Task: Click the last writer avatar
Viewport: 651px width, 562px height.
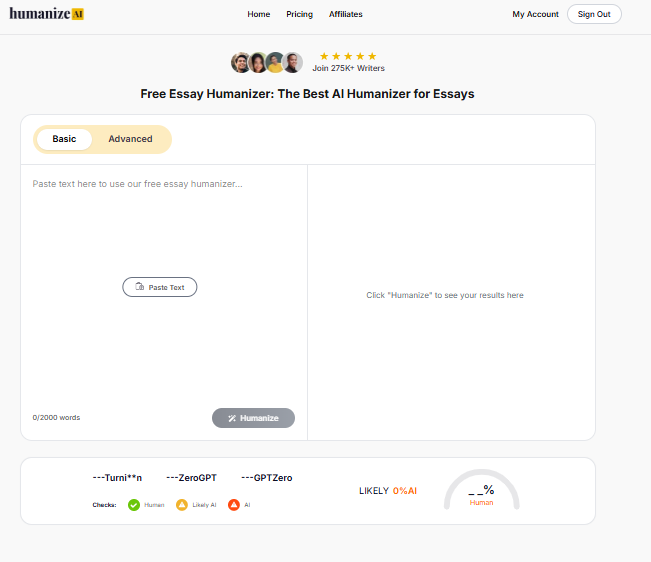Action: [293, 63]
